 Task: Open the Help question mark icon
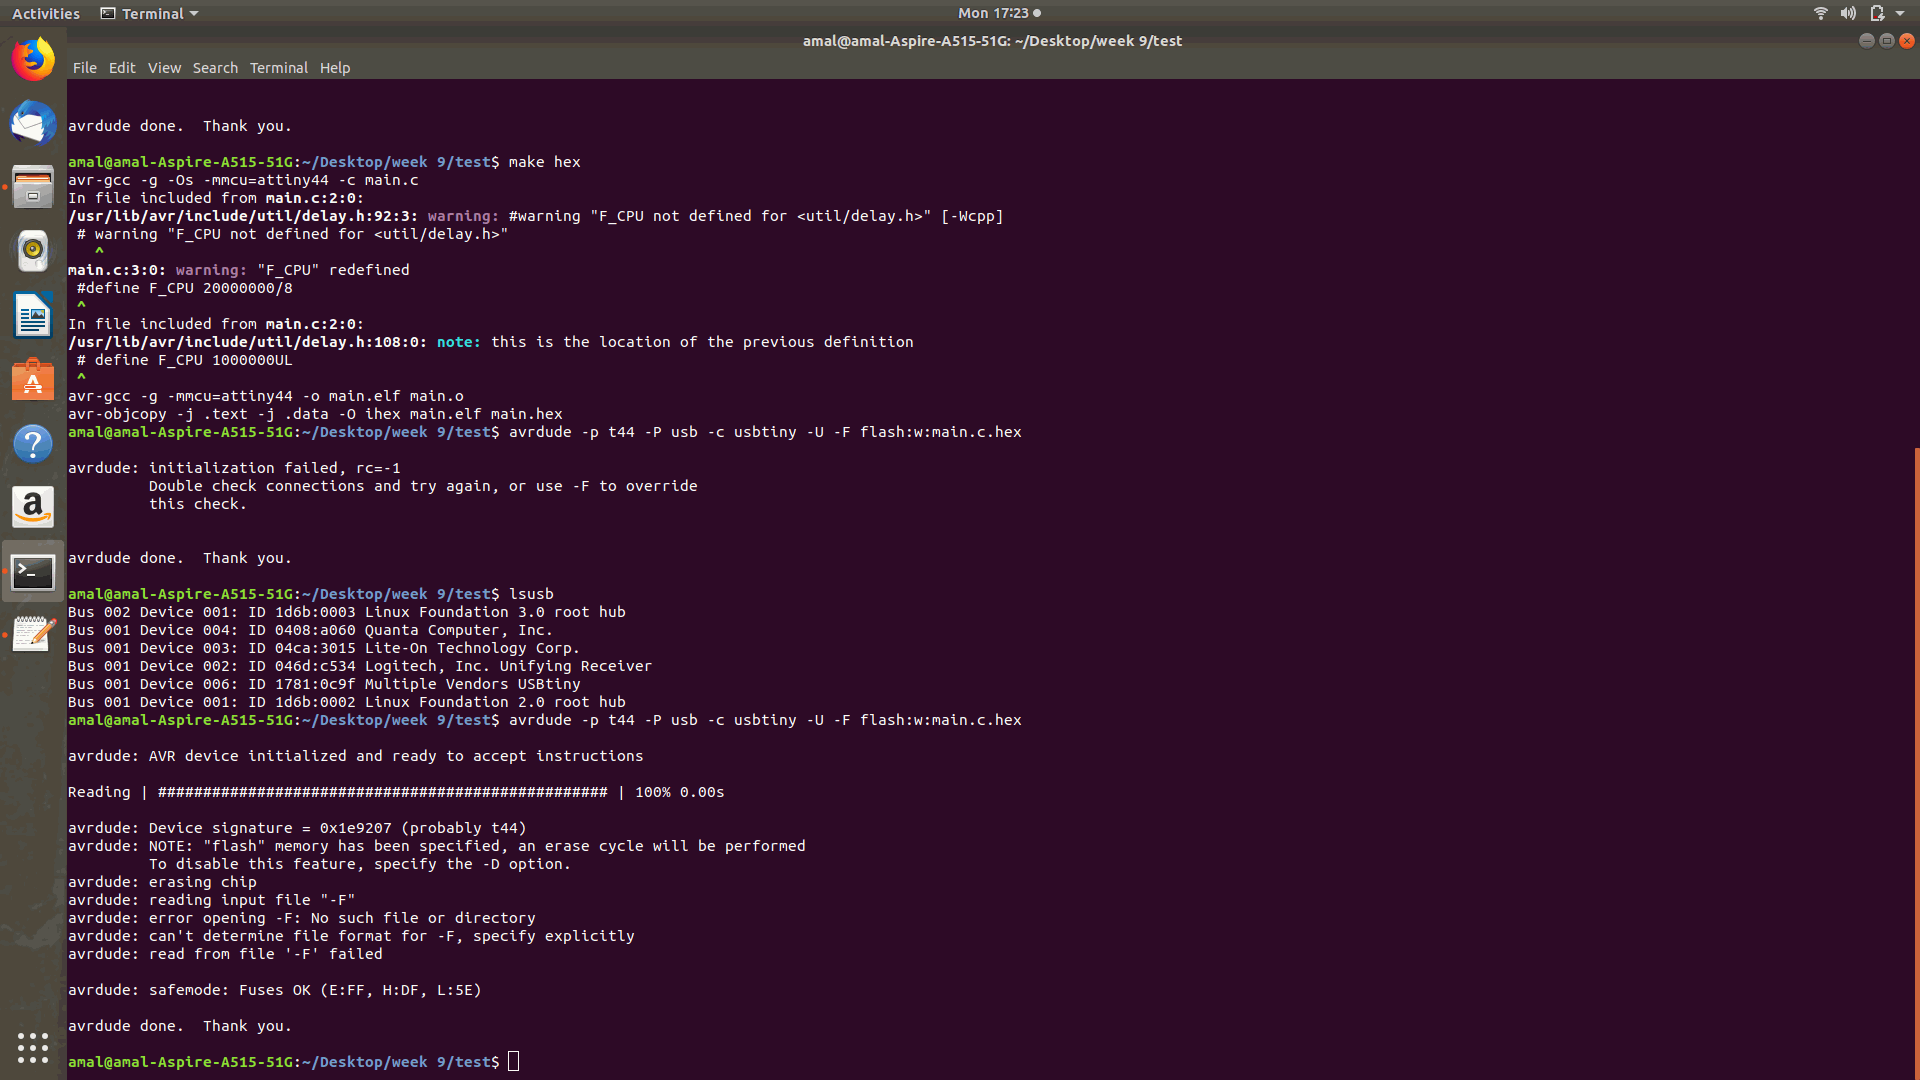click(33, 444)
